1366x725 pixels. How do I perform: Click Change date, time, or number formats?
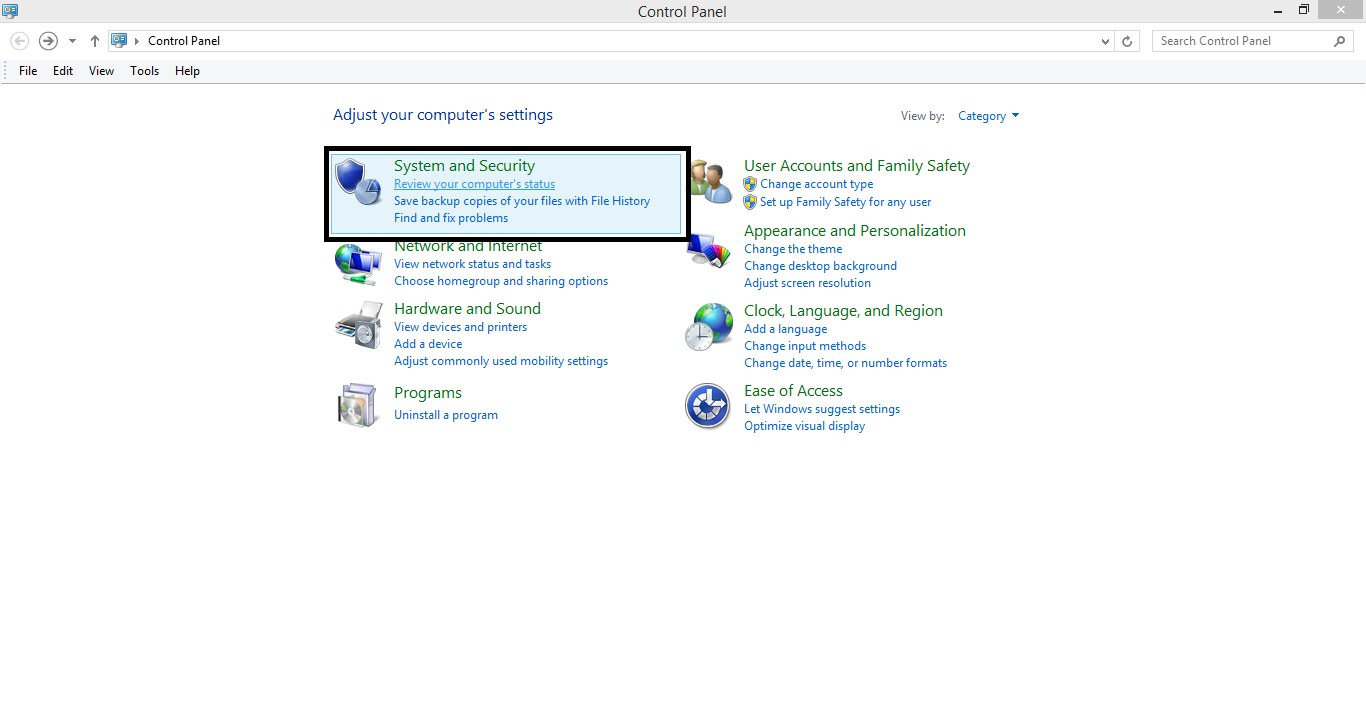(845, 363)
